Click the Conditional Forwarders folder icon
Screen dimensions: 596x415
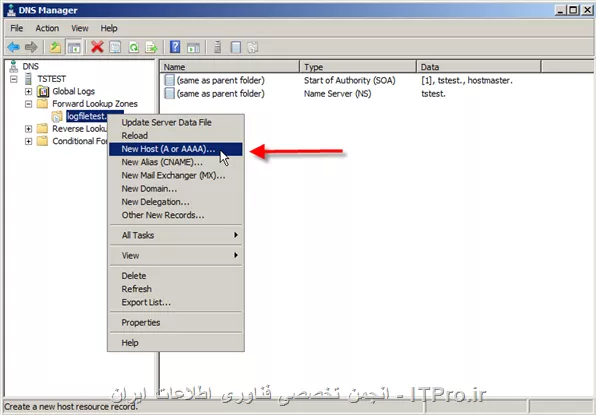tap(43, 141)
